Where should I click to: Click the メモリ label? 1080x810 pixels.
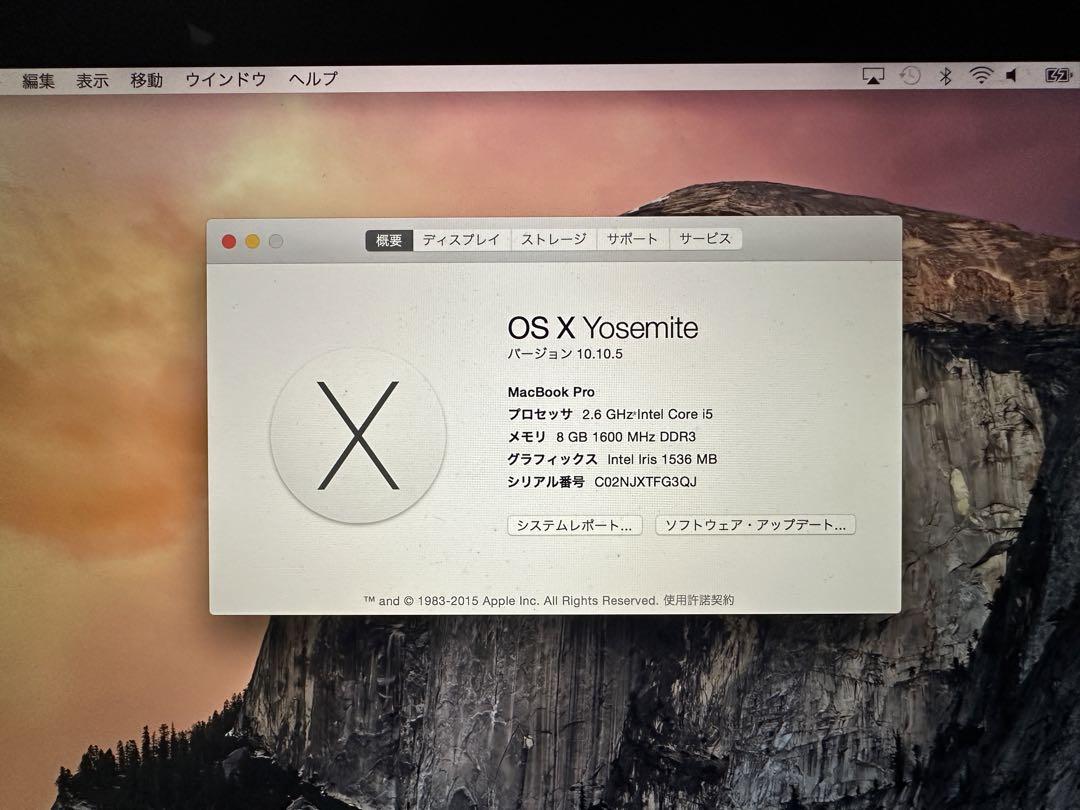pyautogui.click(x=527, y=437)
